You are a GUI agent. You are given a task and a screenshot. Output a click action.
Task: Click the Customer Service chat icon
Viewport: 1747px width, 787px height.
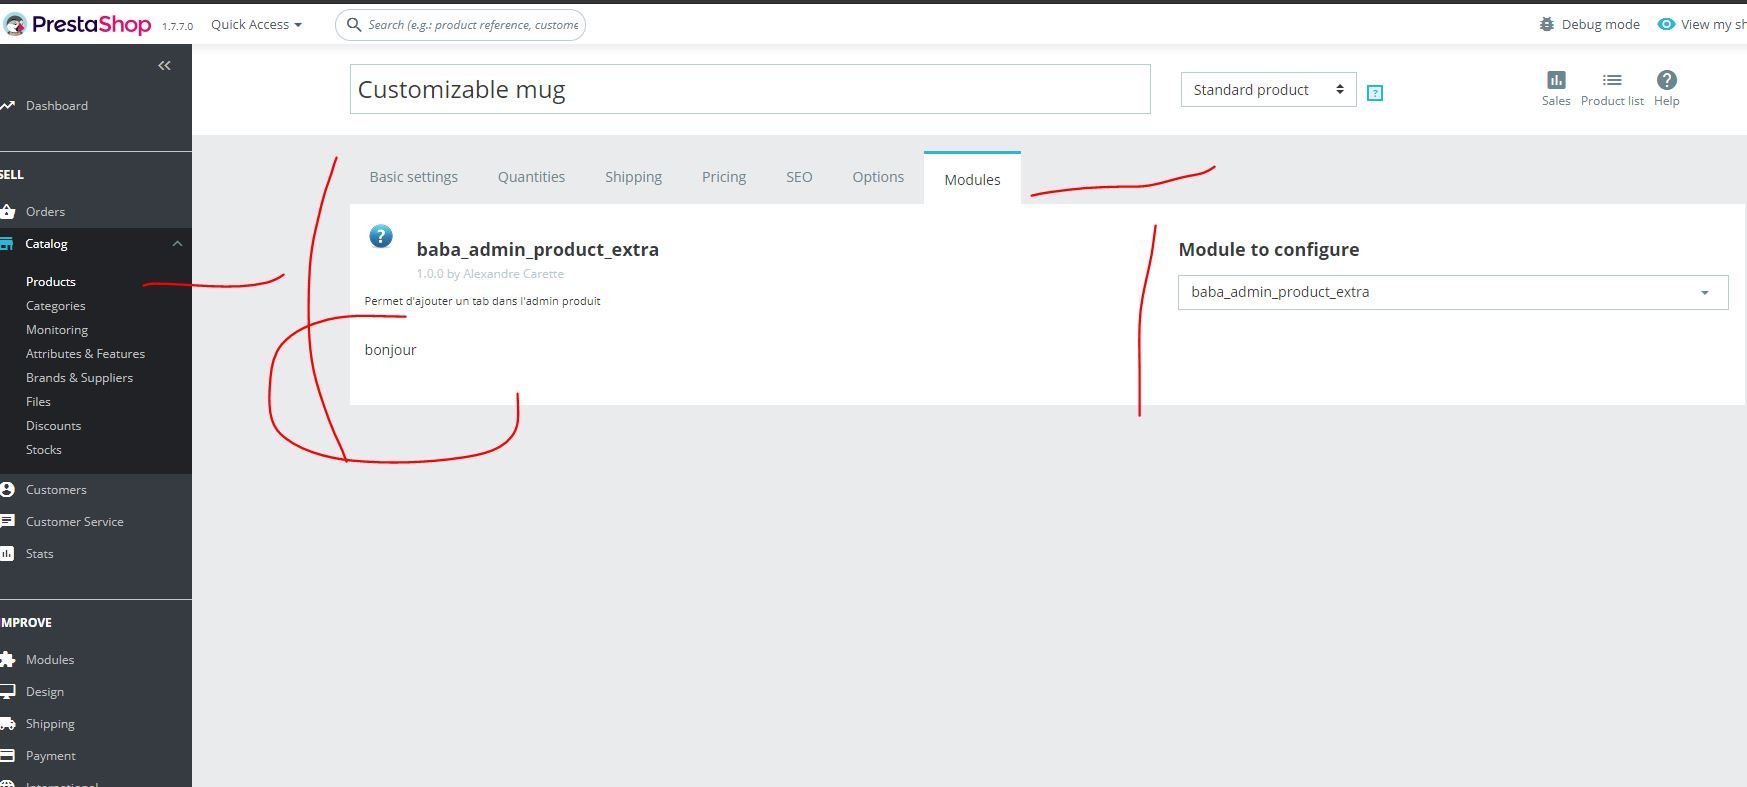click(8, 521)
